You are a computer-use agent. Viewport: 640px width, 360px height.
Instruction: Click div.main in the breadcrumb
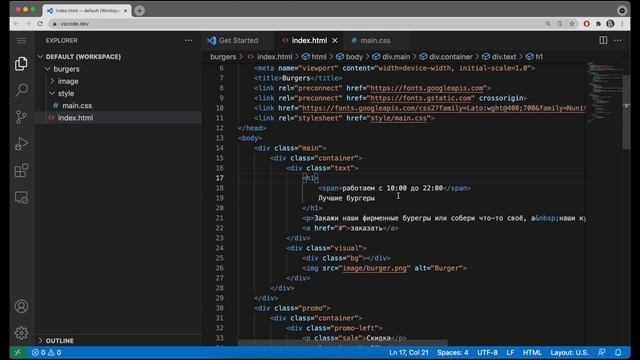point(396,57)
